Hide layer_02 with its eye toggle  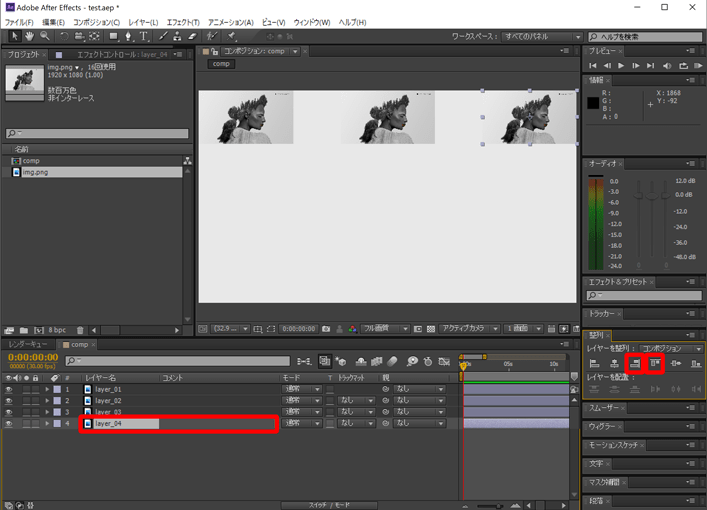(x=9, y=400)
